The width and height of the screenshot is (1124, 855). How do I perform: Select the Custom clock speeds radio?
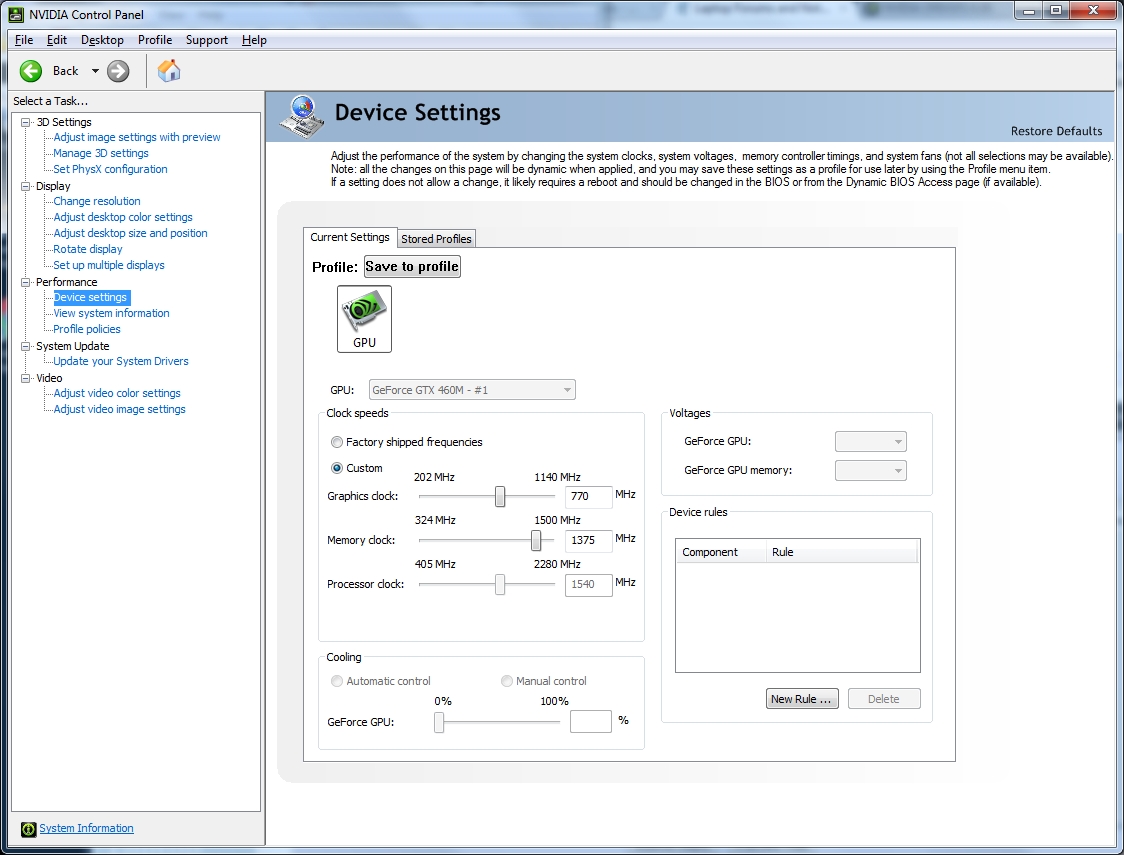tap(336, 468)
